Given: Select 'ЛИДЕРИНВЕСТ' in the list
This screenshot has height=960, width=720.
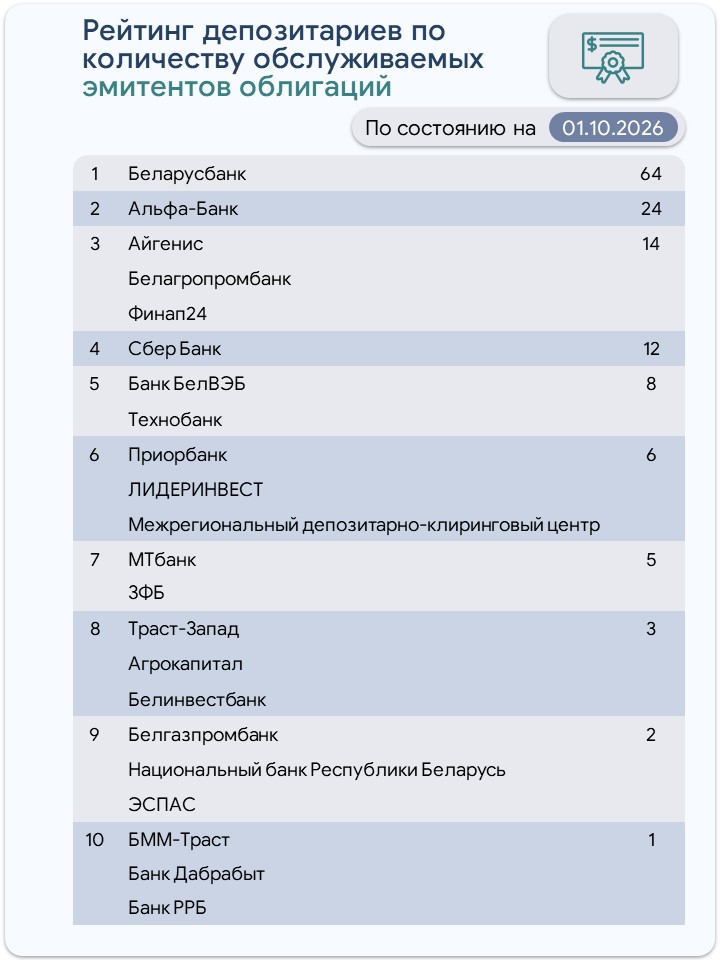Looking at the screenshot, I should tap(195, 490).
